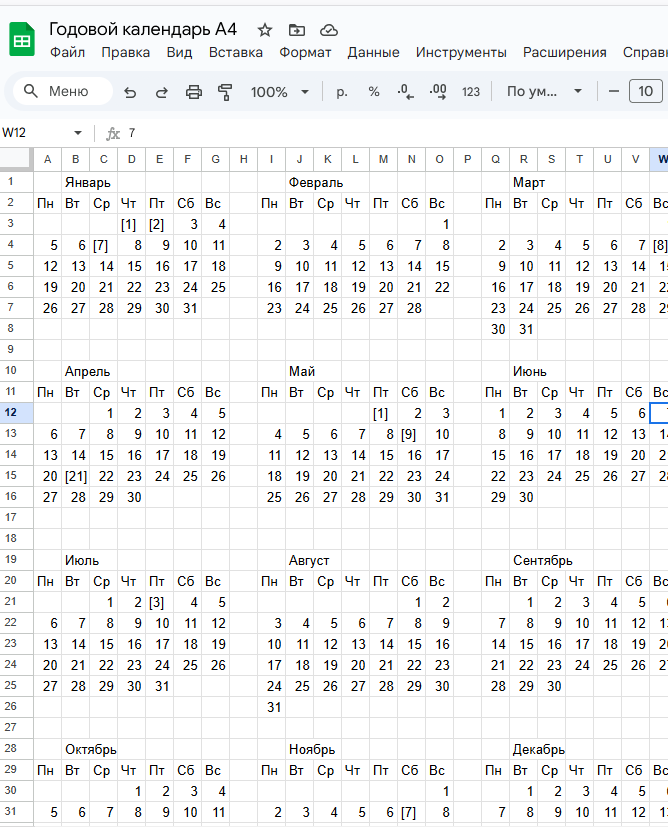Click the document title Годовой календарь A4
The height and width of the screenshot is (827, 668).
[143, 29]
